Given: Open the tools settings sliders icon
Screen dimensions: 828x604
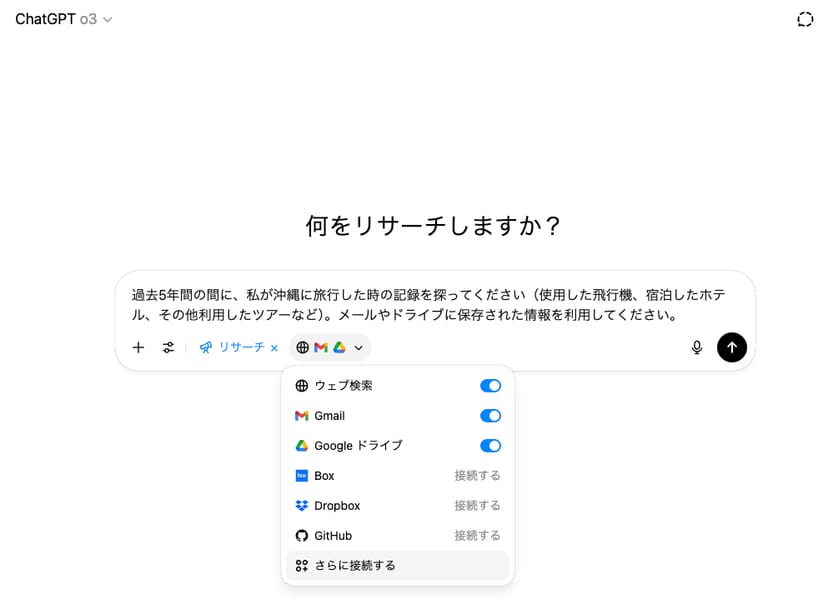Looking at the screenshot, I should coord(168,348).
